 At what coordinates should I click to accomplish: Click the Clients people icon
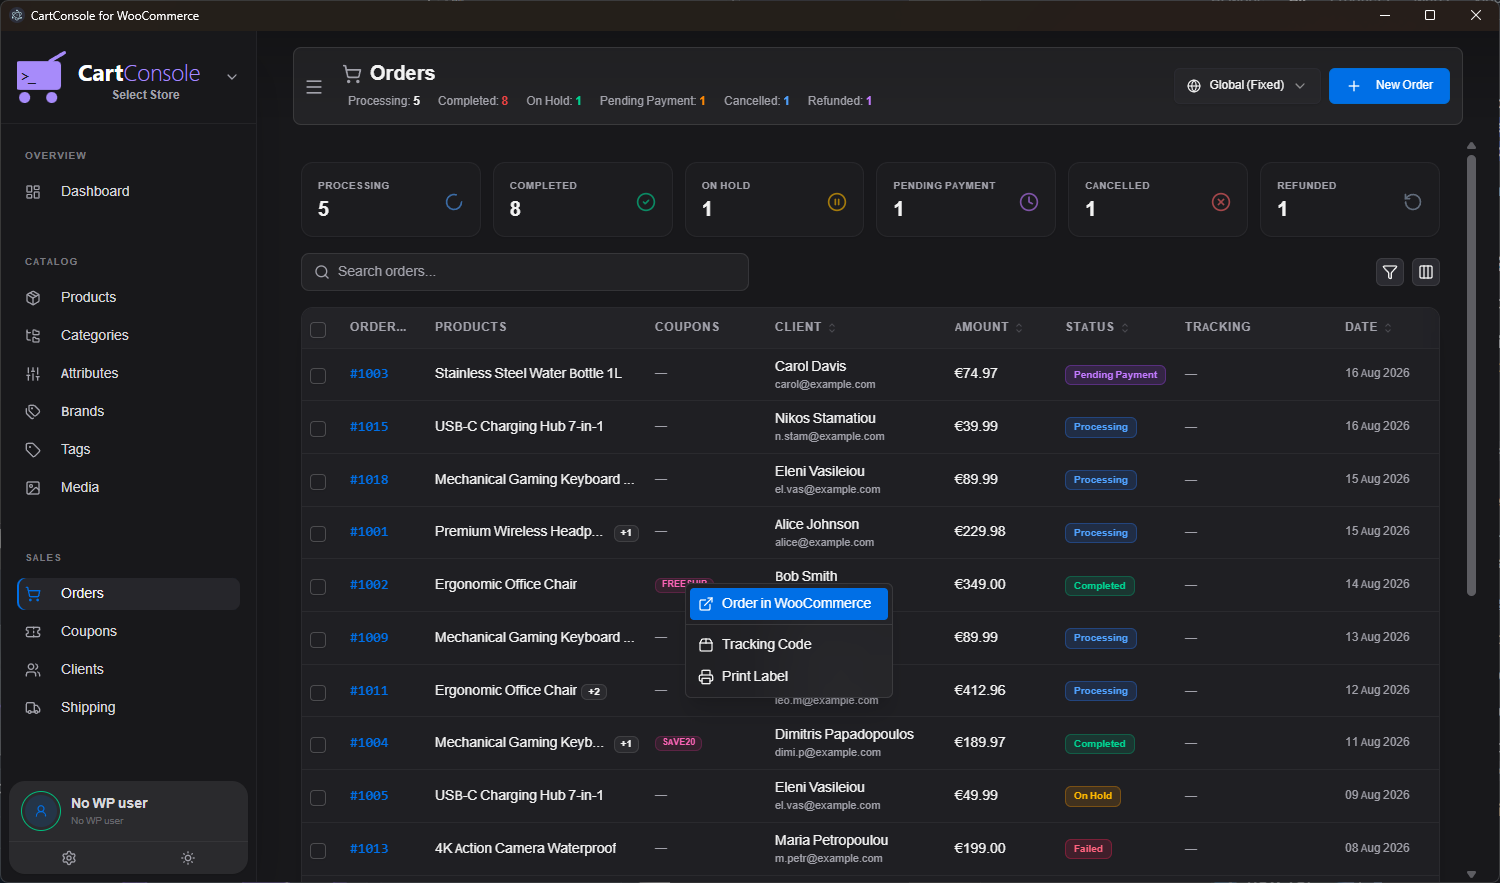33,670
